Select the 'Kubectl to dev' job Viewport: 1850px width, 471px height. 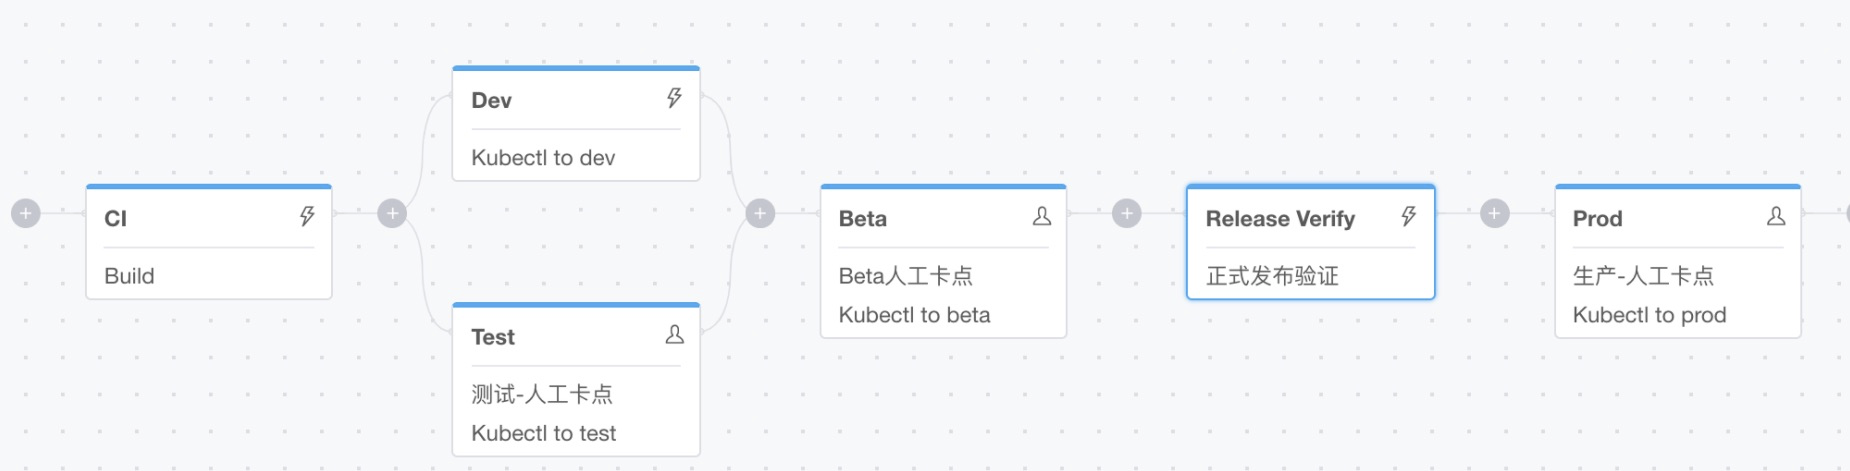543,158
